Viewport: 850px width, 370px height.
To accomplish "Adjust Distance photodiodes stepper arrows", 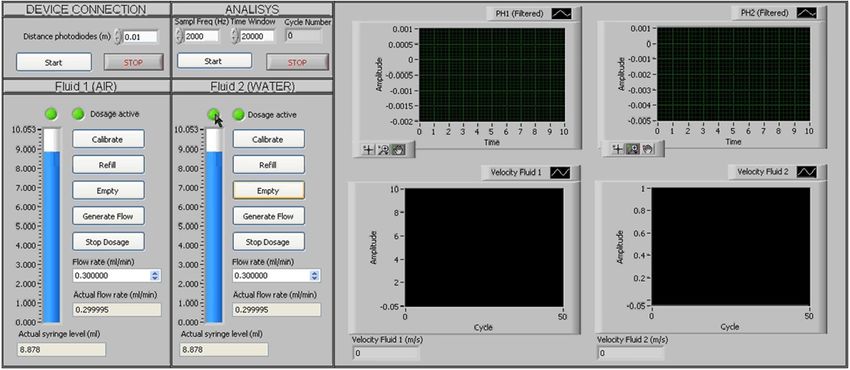I will pyautogui.click(x=118, y=37).
